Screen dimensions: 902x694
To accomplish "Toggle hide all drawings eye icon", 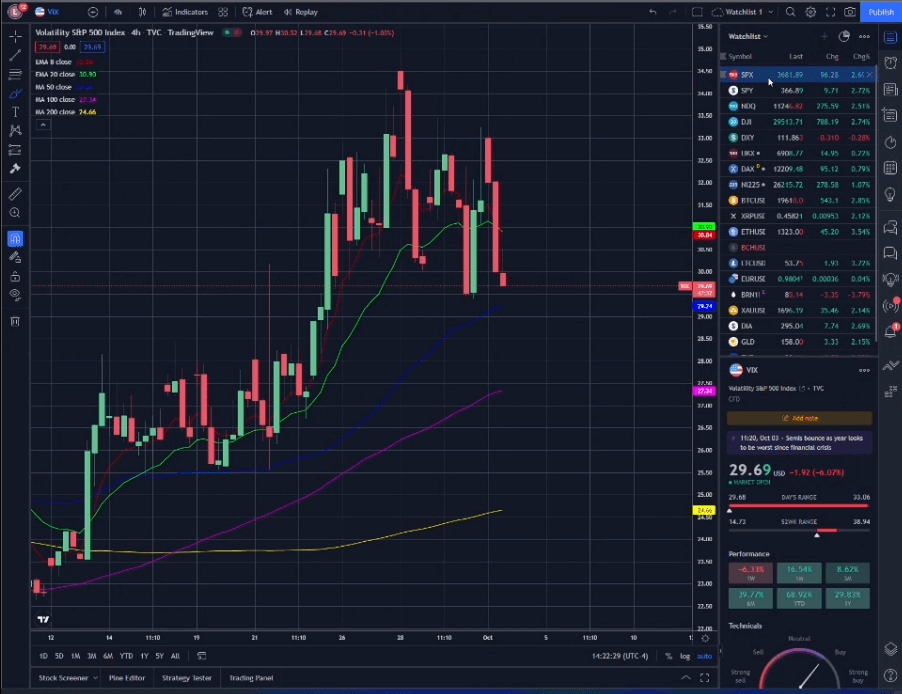I will tap(16, 295).
